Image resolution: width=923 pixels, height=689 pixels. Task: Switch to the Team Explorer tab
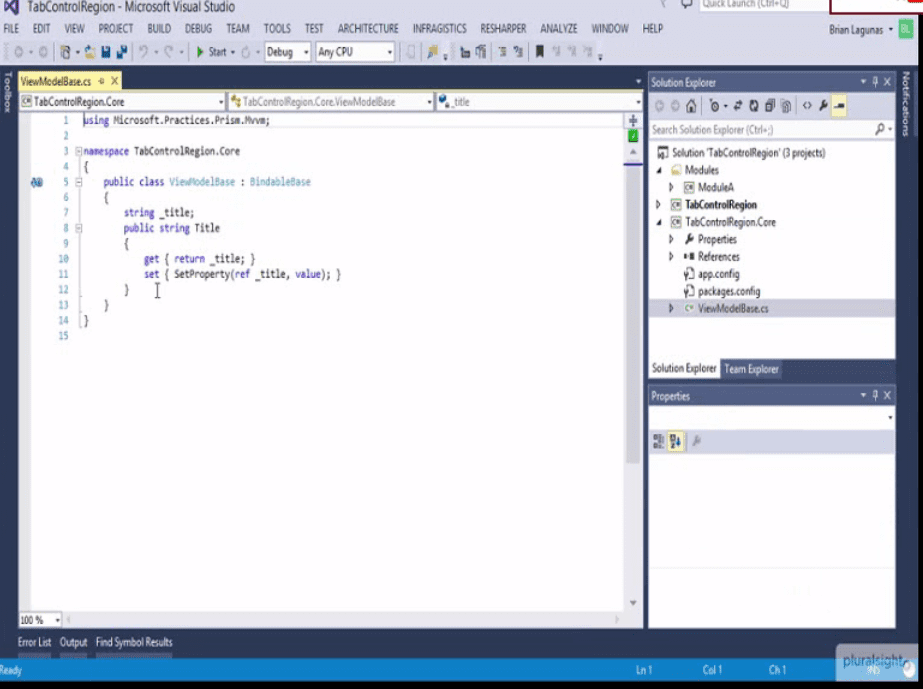pyautogui.click(x=751, y=369)
